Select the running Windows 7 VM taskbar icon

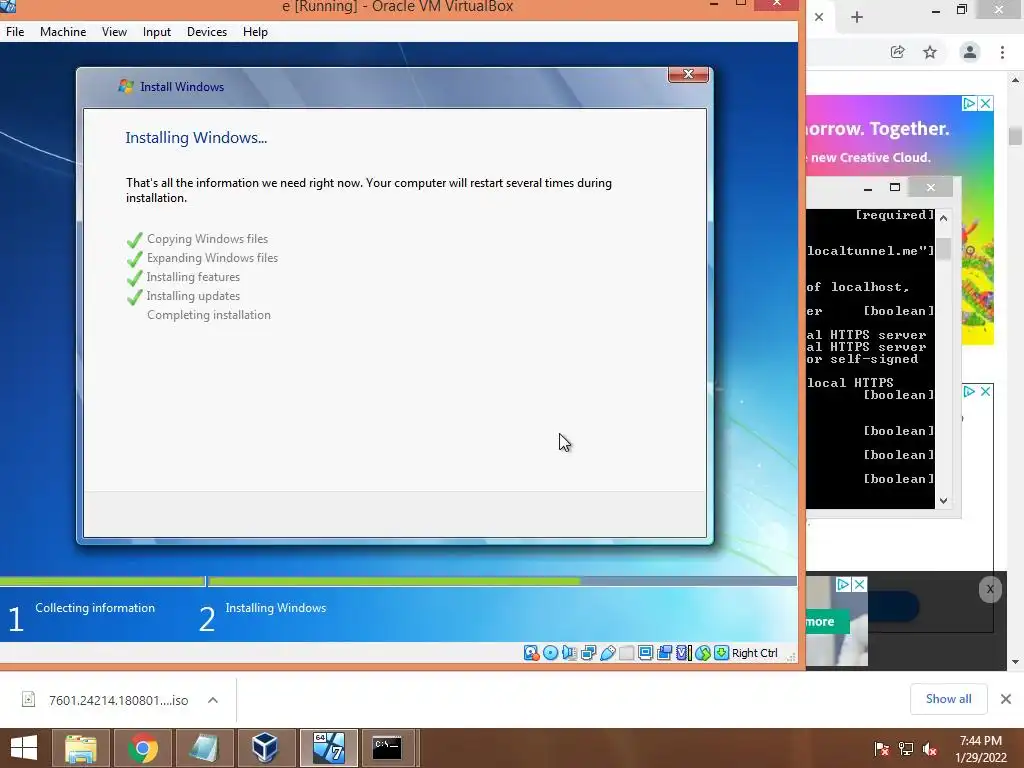click(328, 748)
